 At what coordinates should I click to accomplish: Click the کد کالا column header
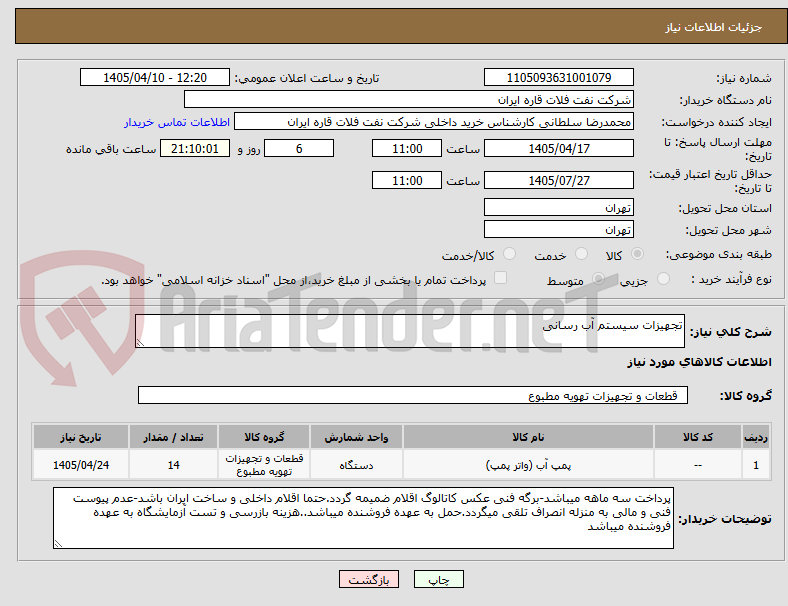tap(698, 437)
